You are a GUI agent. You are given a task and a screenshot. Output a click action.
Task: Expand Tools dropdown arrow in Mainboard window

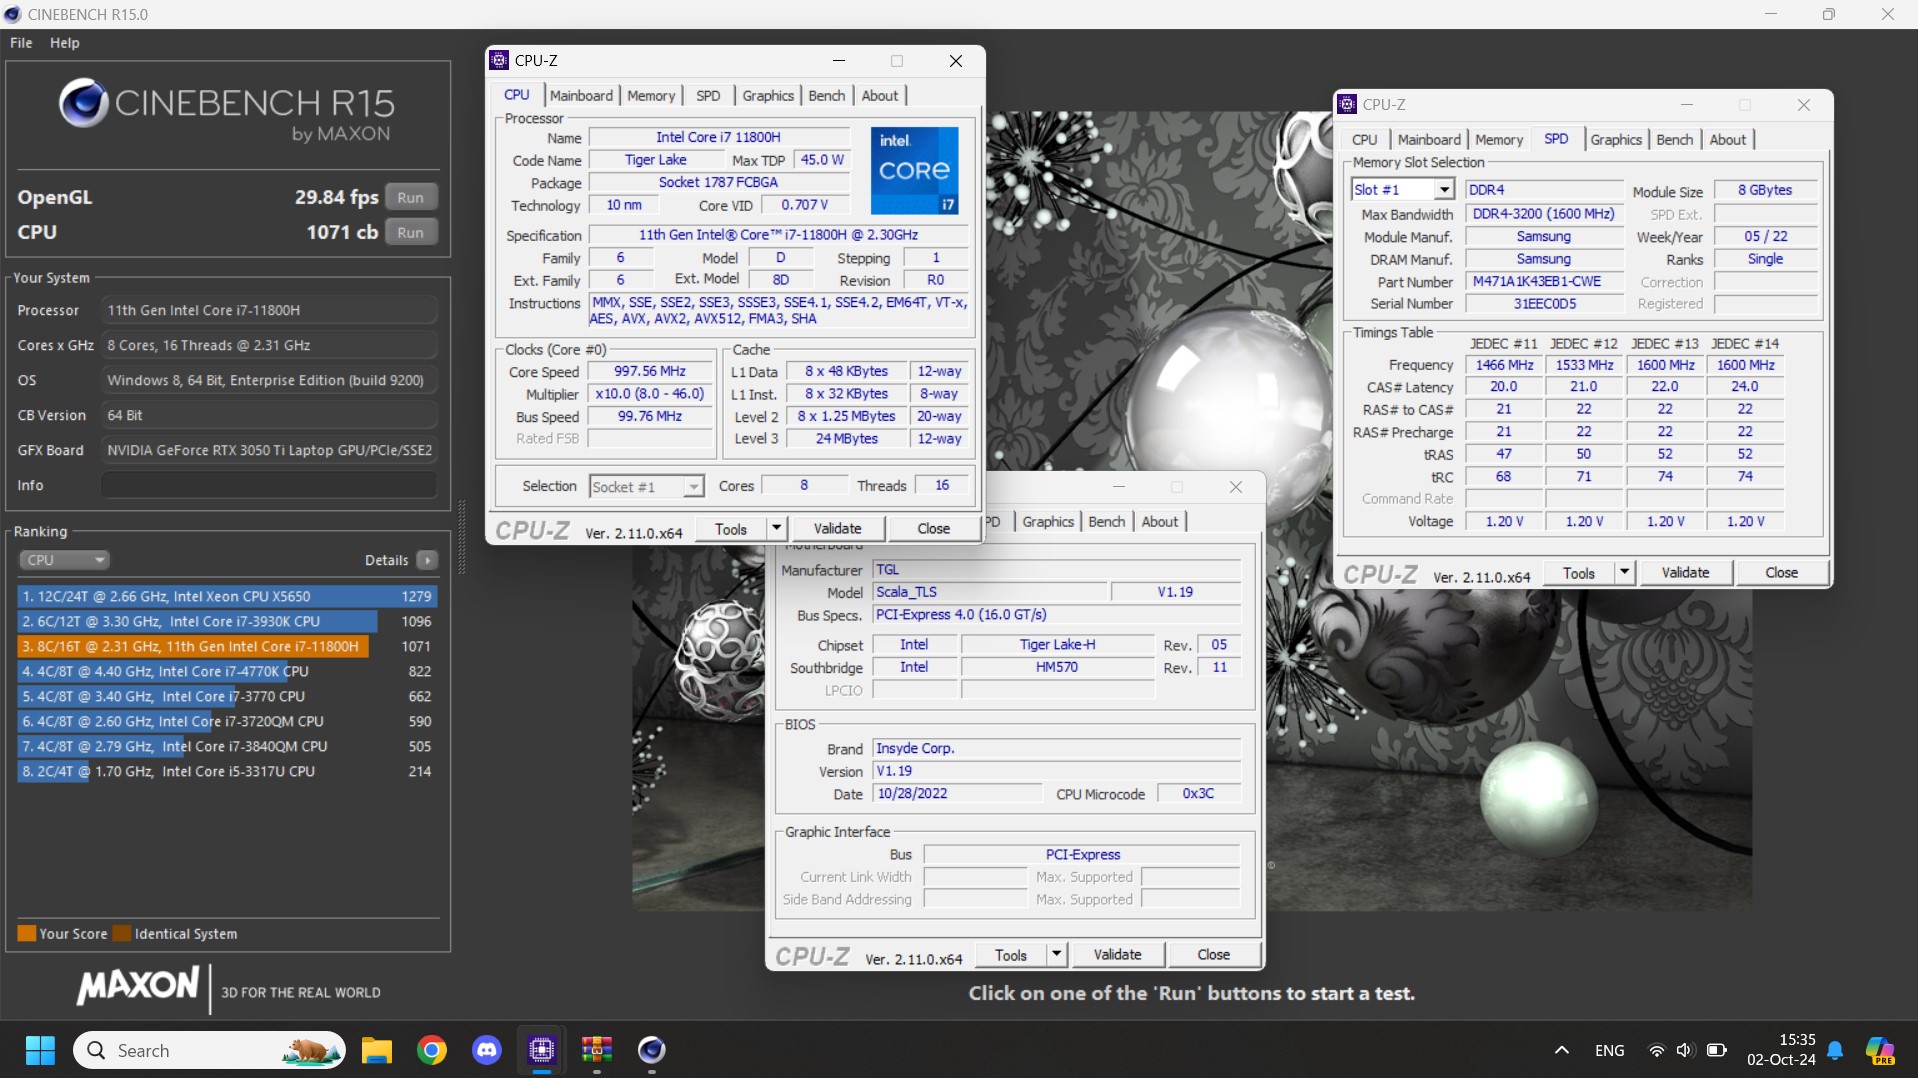coord(1056,955)
